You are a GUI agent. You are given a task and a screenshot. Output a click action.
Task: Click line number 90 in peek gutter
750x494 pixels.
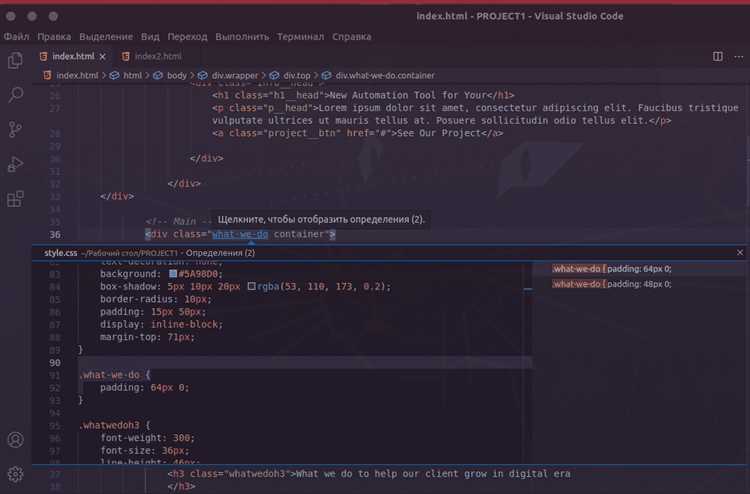(55, 362)
